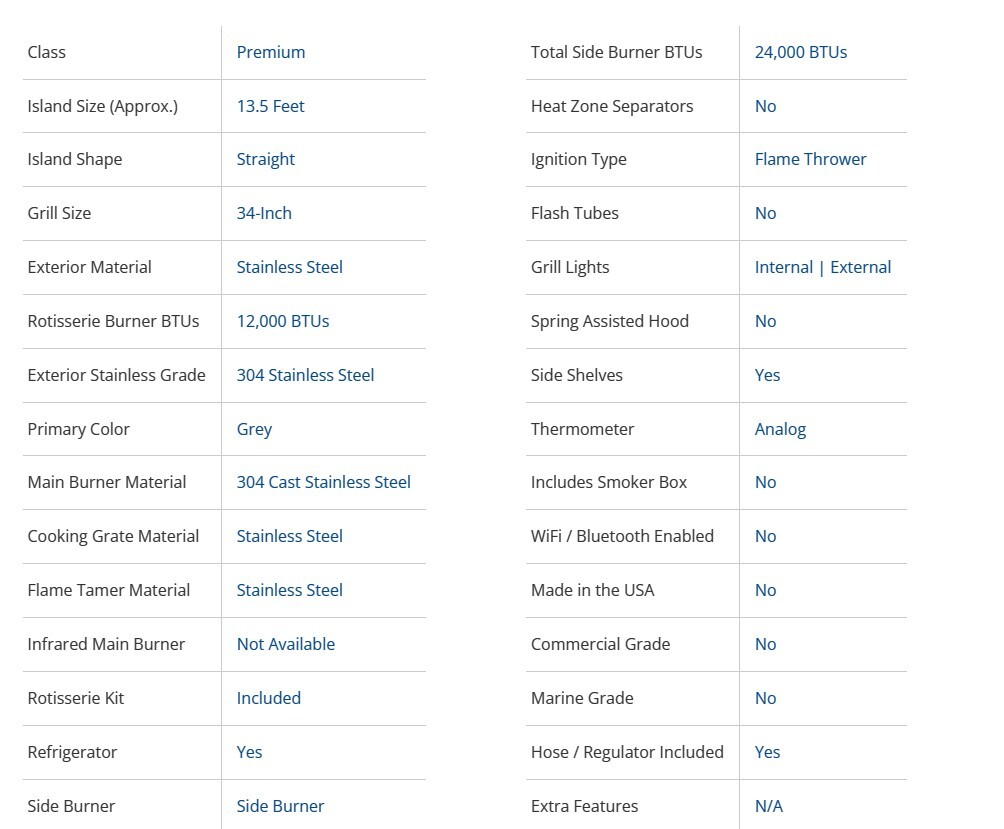Click the Analog thermometer link
Screen dimensions: 1004x829
coord(780,429)
